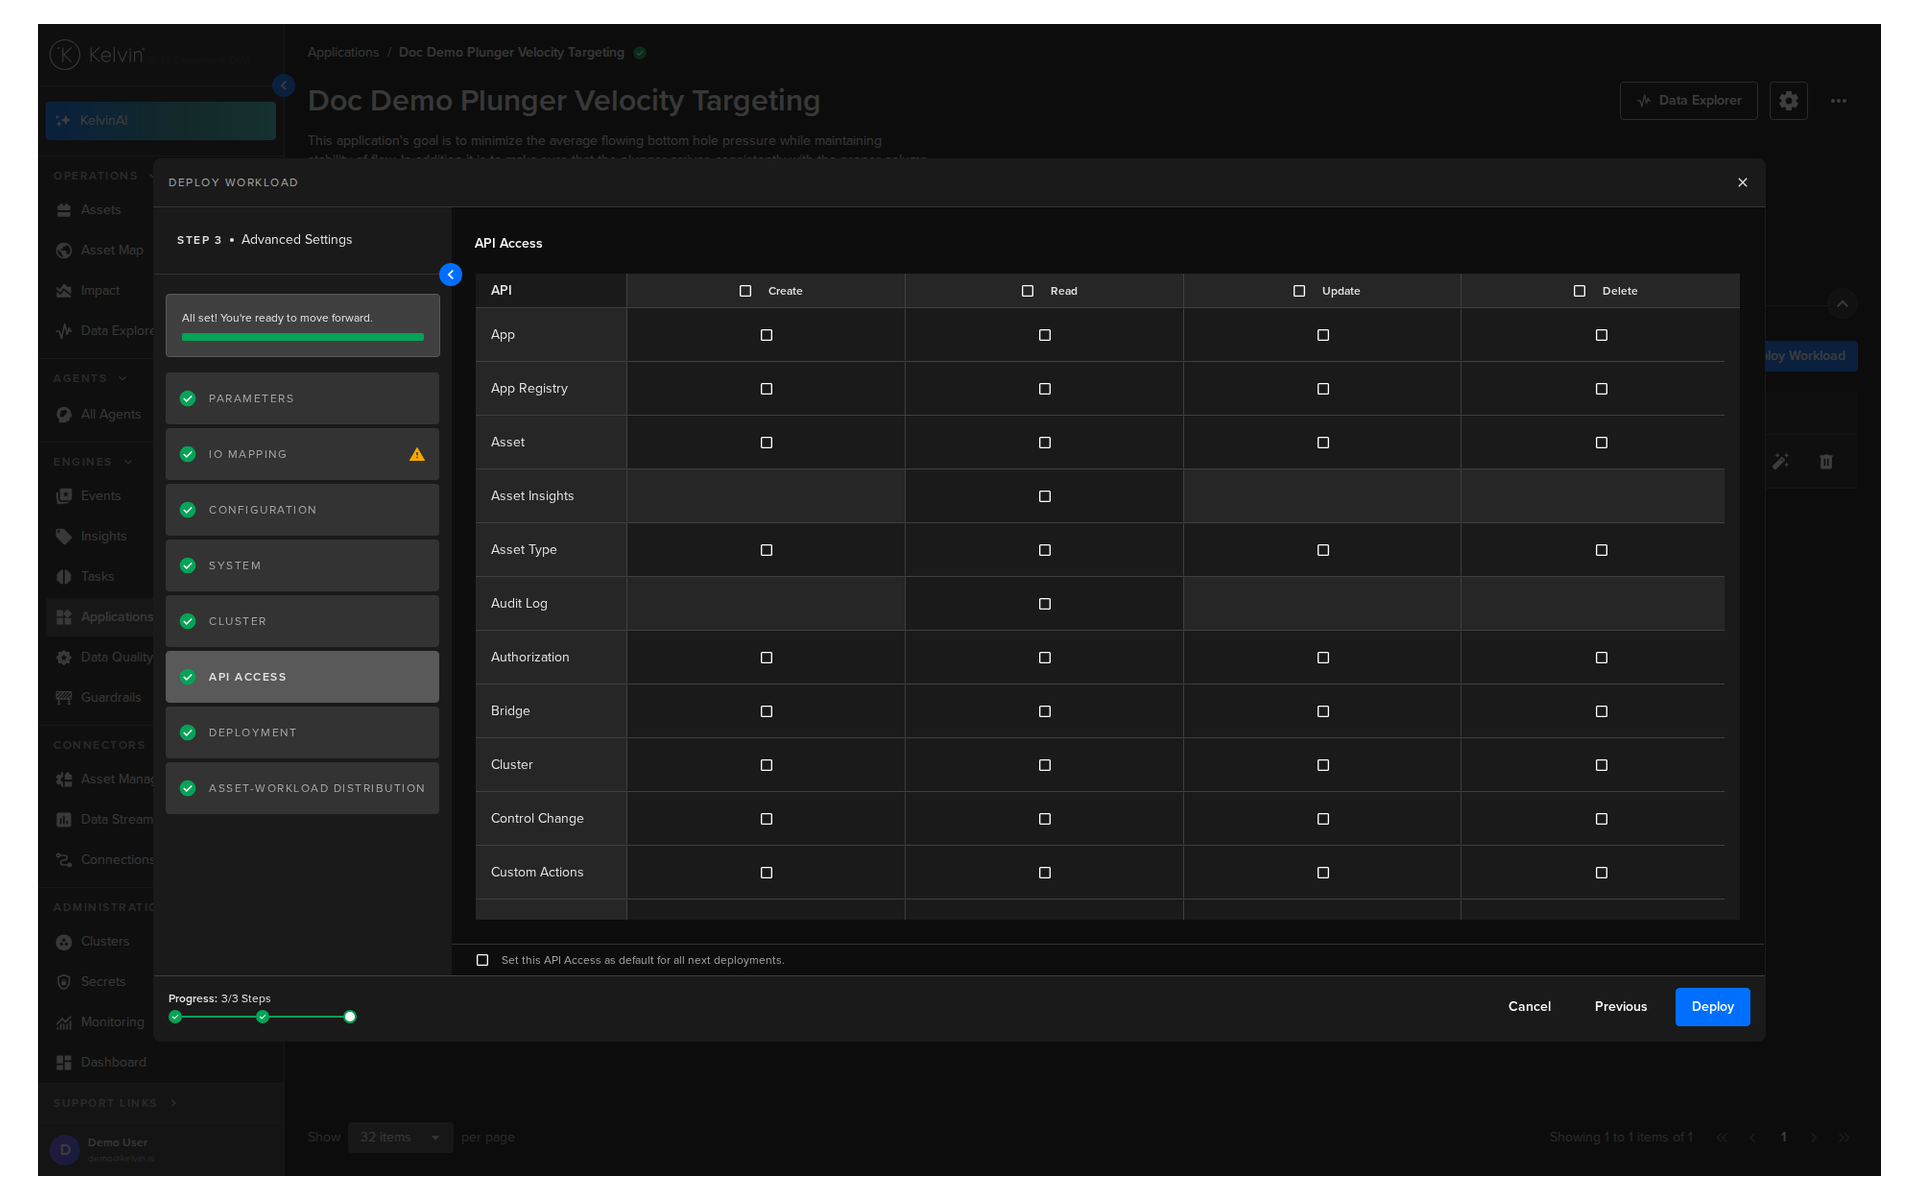
Task: Cancel the deployment dialog
Action: coord(1529,1007)
